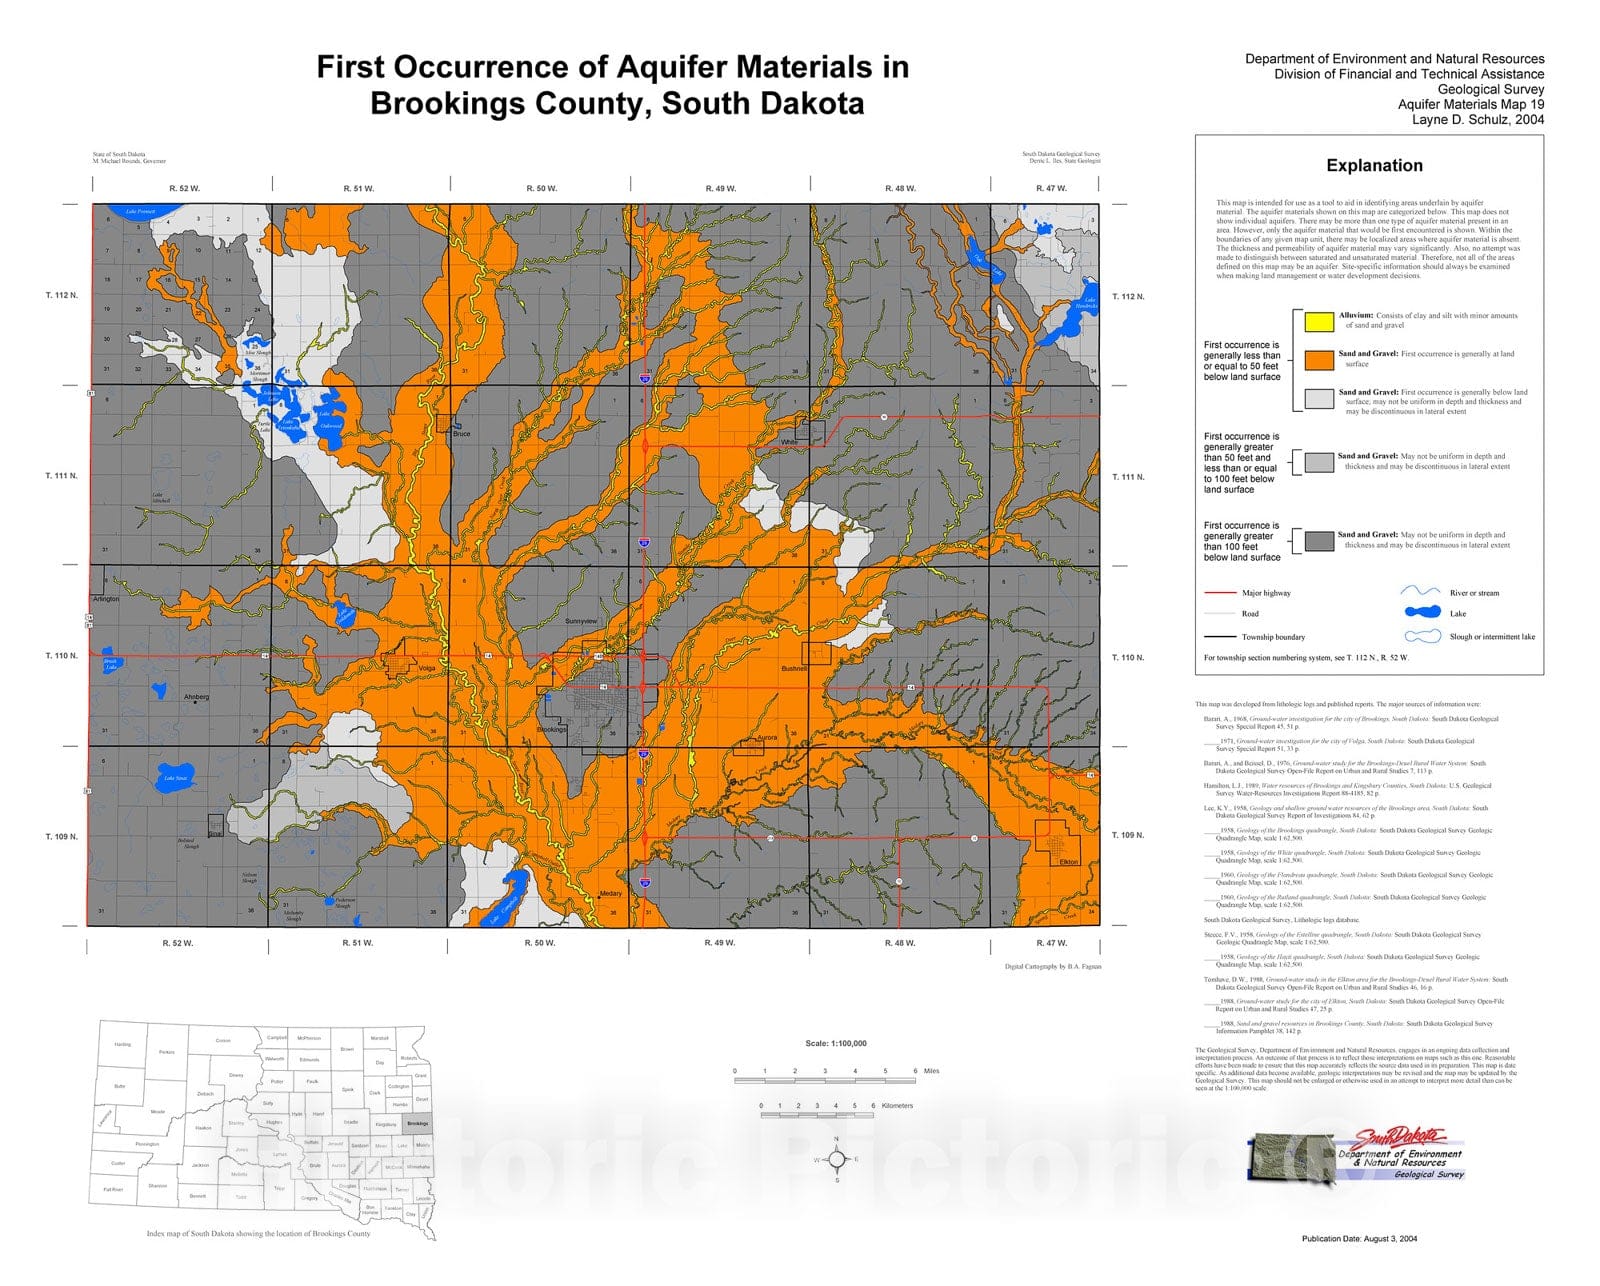Click the Brookings city label on map

tap(552, 729)
